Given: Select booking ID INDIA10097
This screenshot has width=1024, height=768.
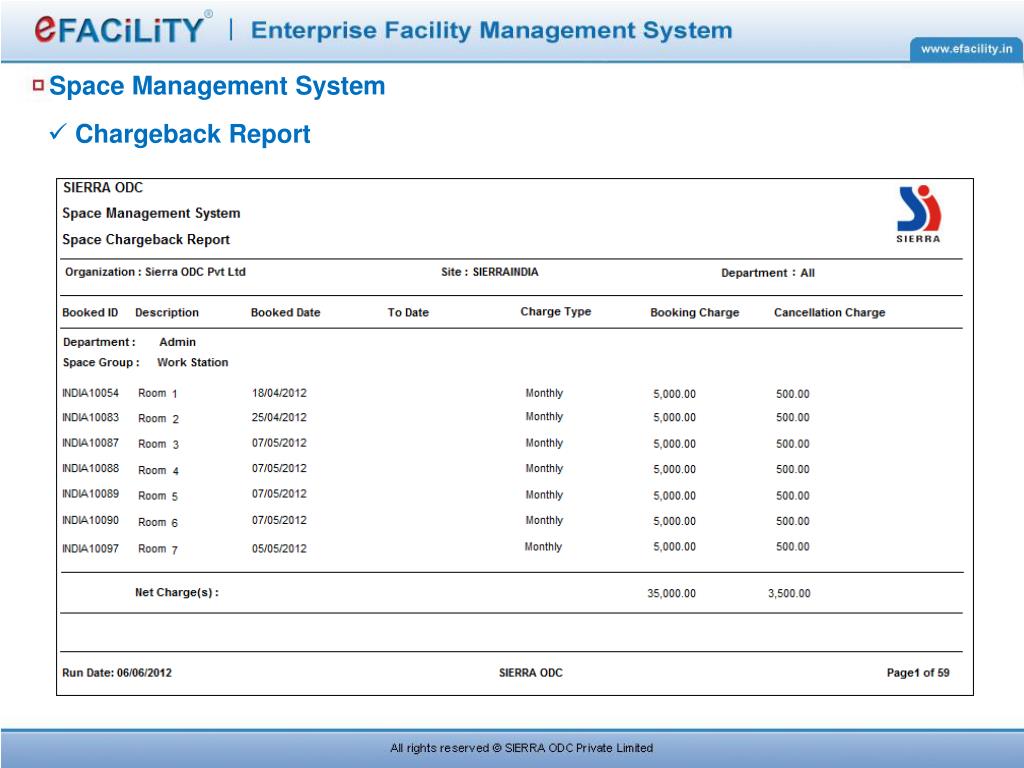Looking at the screenshot, I should (90, 549).
